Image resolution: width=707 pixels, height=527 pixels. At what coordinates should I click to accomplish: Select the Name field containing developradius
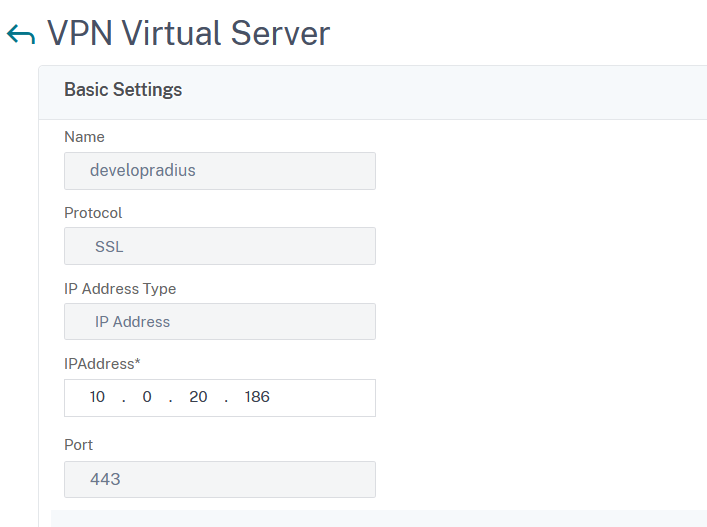coord(219,171)
